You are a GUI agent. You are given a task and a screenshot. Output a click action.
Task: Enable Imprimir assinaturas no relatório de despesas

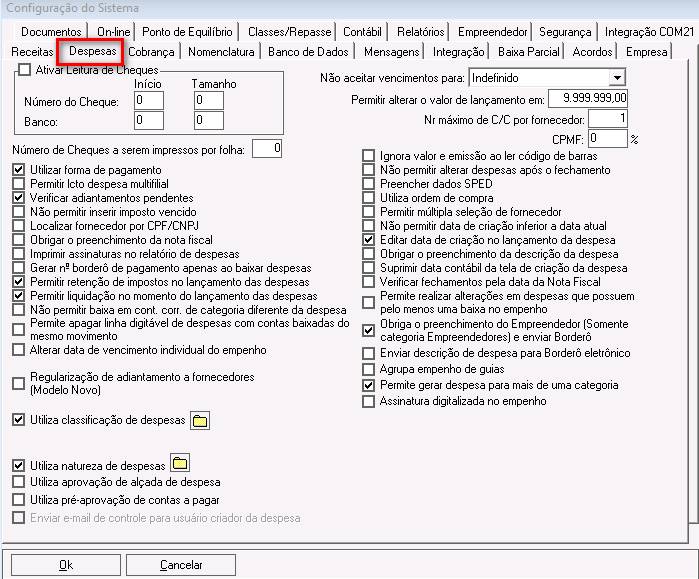[18, 254]
